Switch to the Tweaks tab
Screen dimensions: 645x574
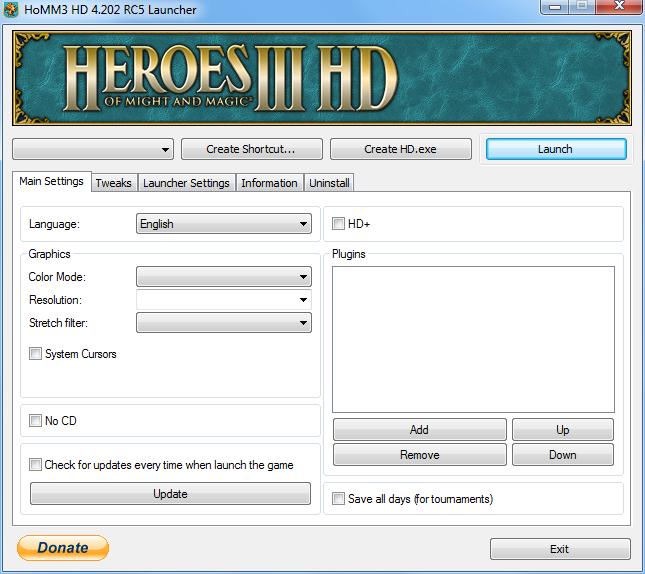tap(113, 183)
